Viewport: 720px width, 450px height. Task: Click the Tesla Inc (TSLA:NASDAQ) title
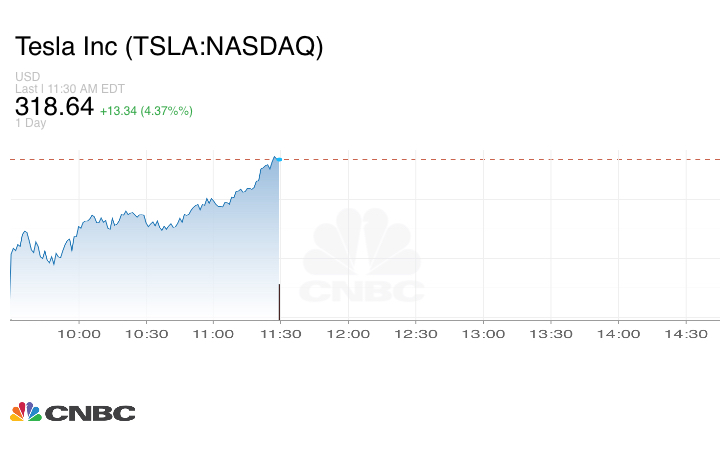[x=169, y=47]
